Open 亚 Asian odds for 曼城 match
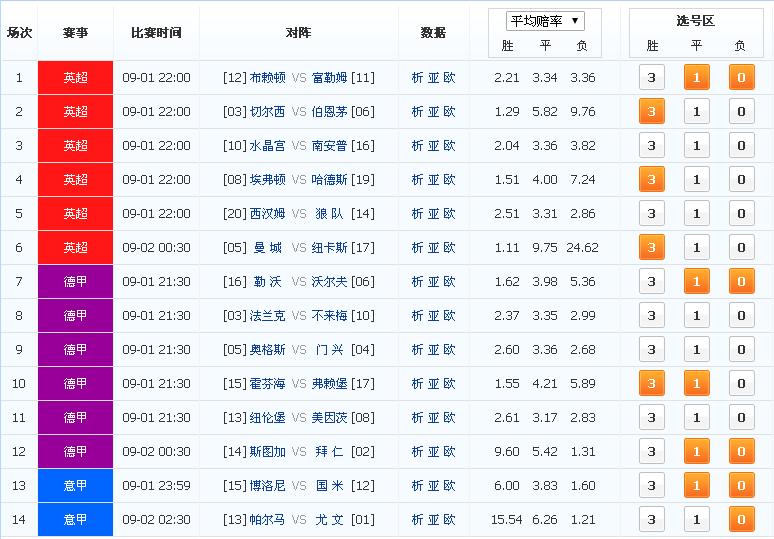Image resolution: width=774 pixels, height=539 pixels. (x=433, y=247)
